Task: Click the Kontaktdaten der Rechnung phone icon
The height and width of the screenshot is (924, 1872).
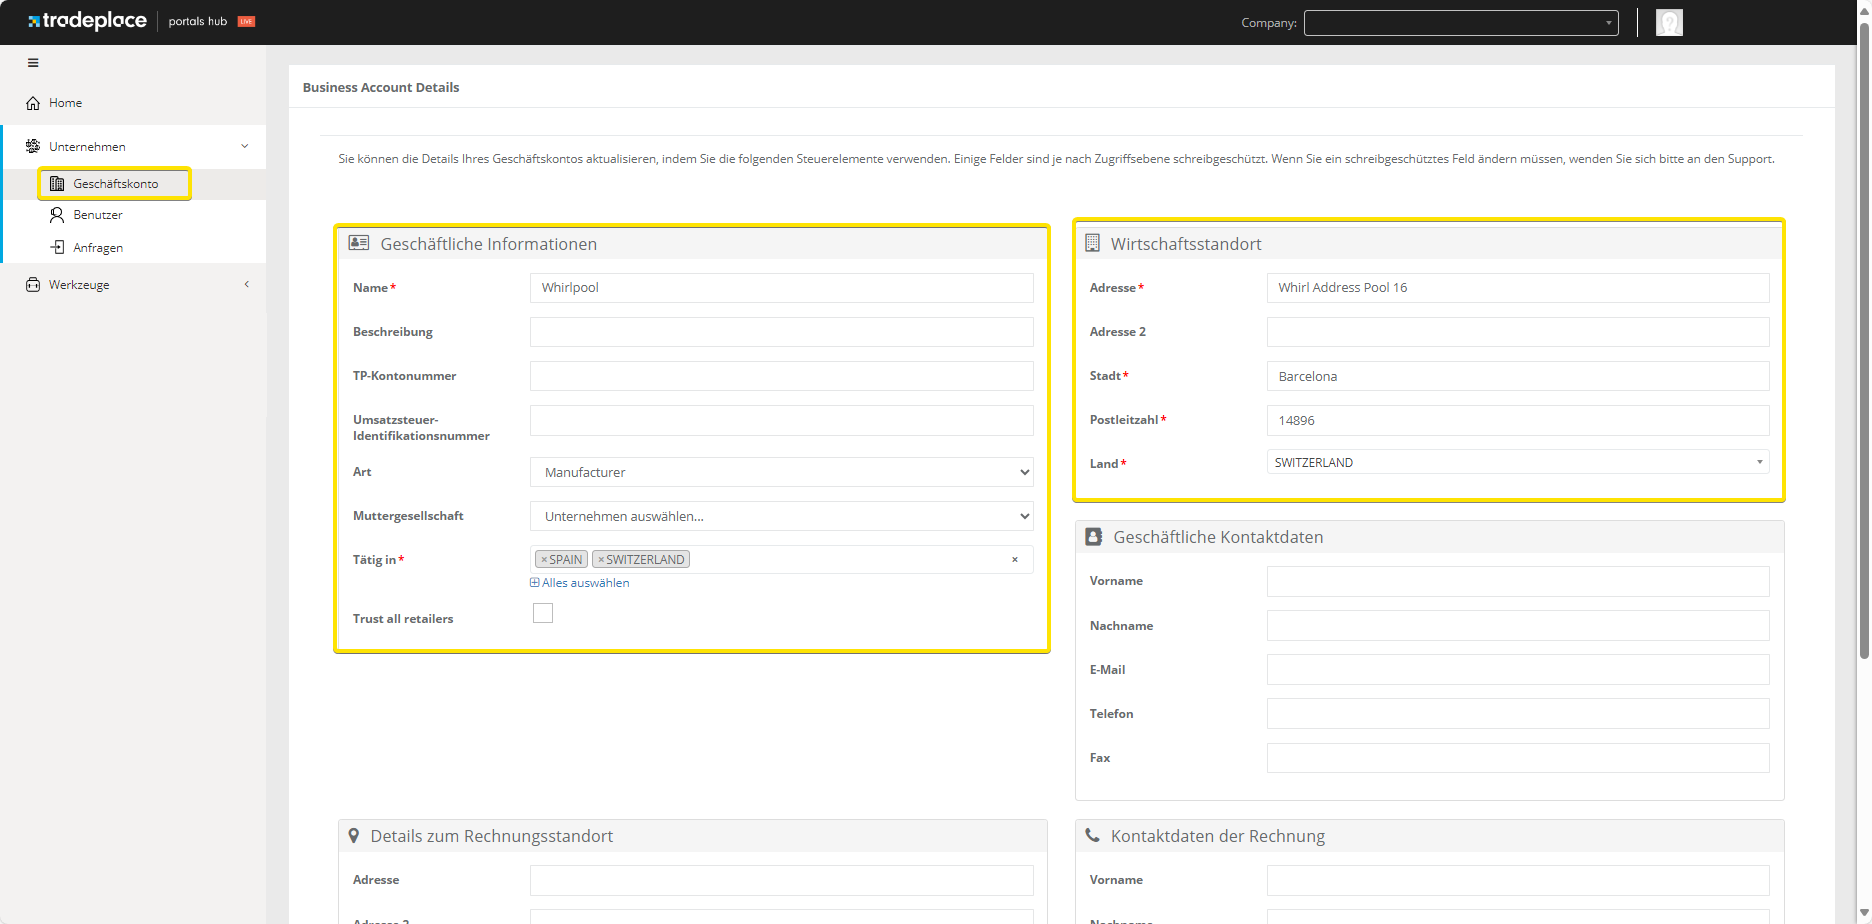Action: click(1093, 835)
